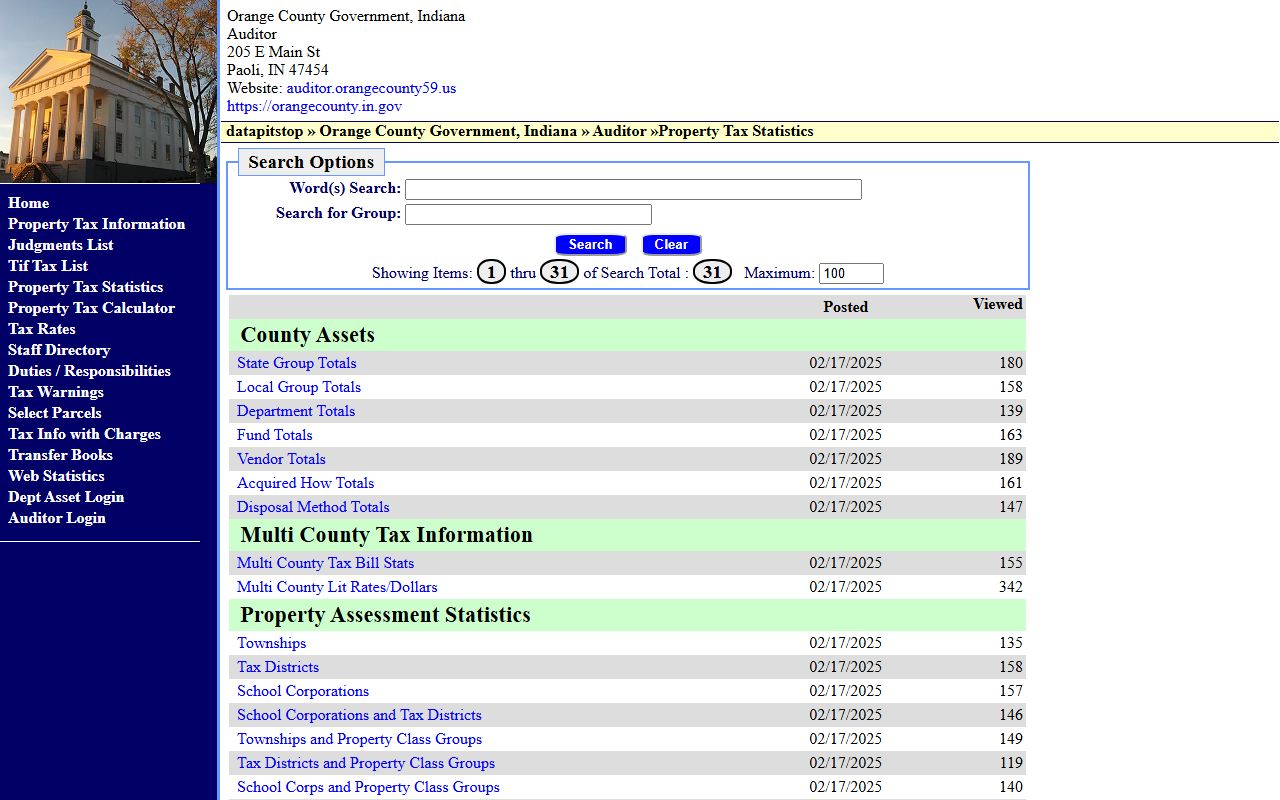Go to Judgments List
The image size is (1280, 800).
coord(60,245)
